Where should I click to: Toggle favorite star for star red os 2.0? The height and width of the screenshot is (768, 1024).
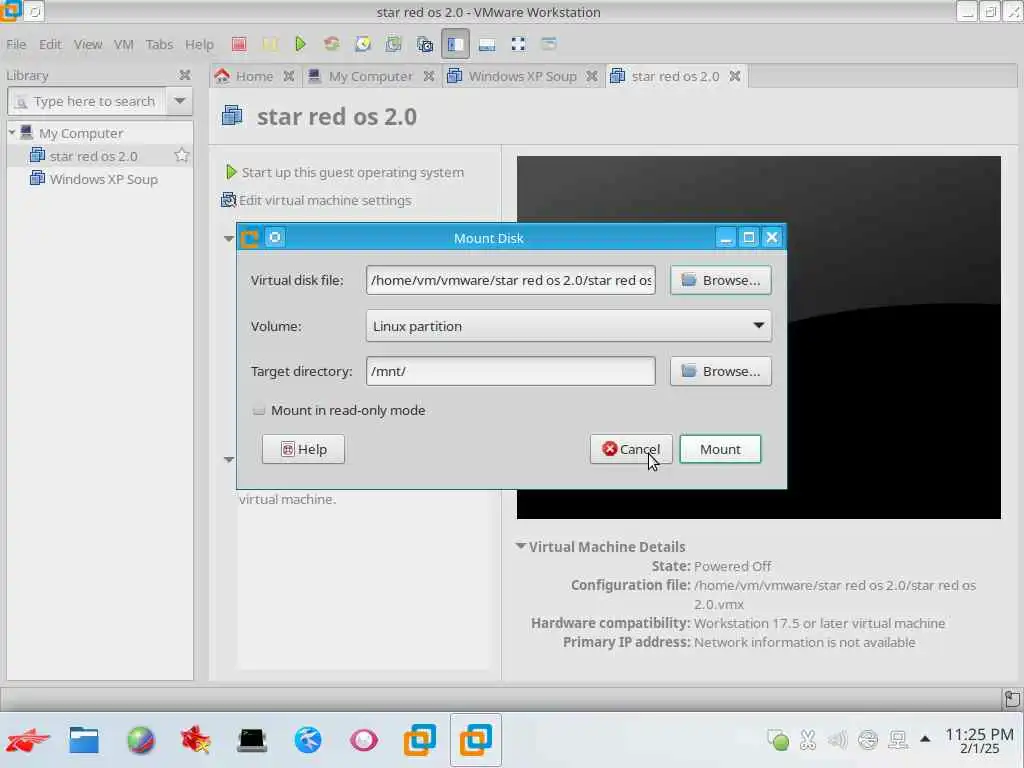click(182, 155)
